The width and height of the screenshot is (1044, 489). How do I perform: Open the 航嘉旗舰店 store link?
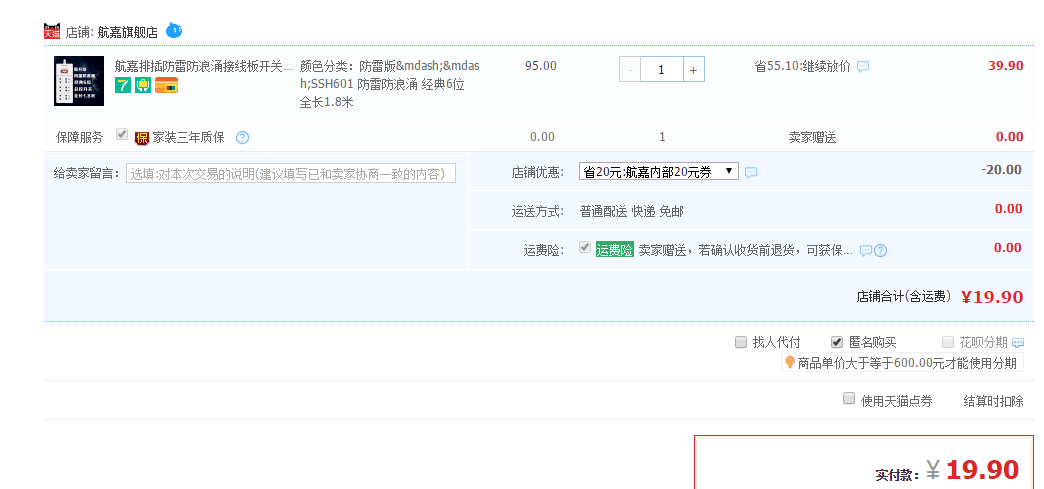127,32
